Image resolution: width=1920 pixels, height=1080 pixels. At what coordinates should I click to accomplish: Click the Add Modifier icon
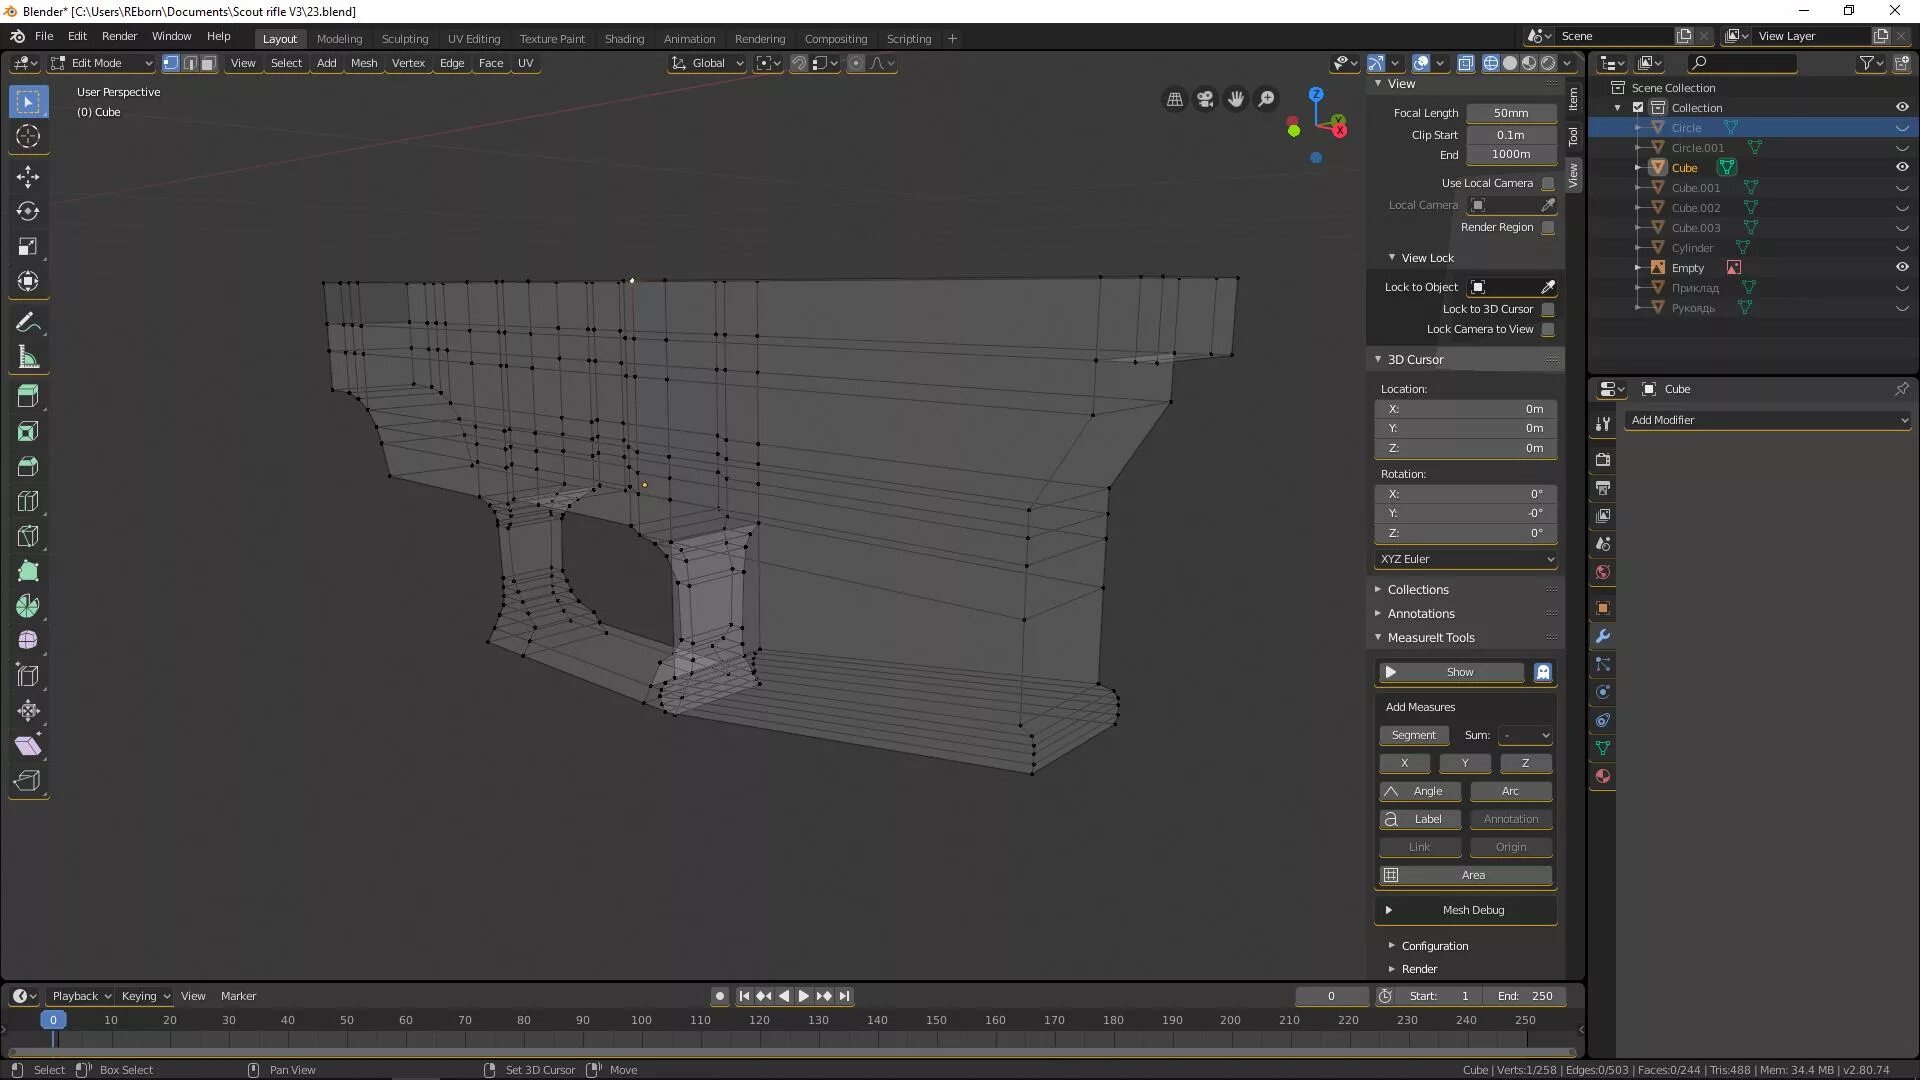tap(1768, 419)
